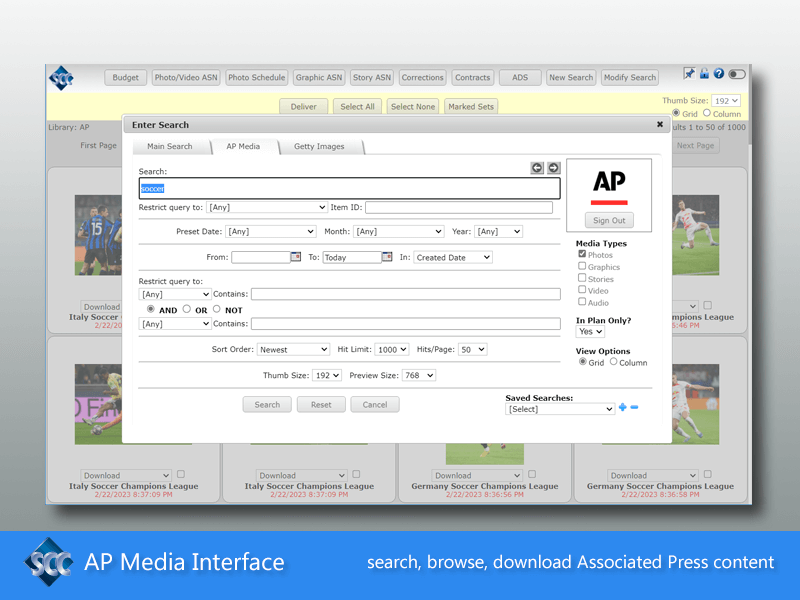Open the dialog Thumb Size dropdown
This screenshot has width=800, height=600.
click(327, 376)
